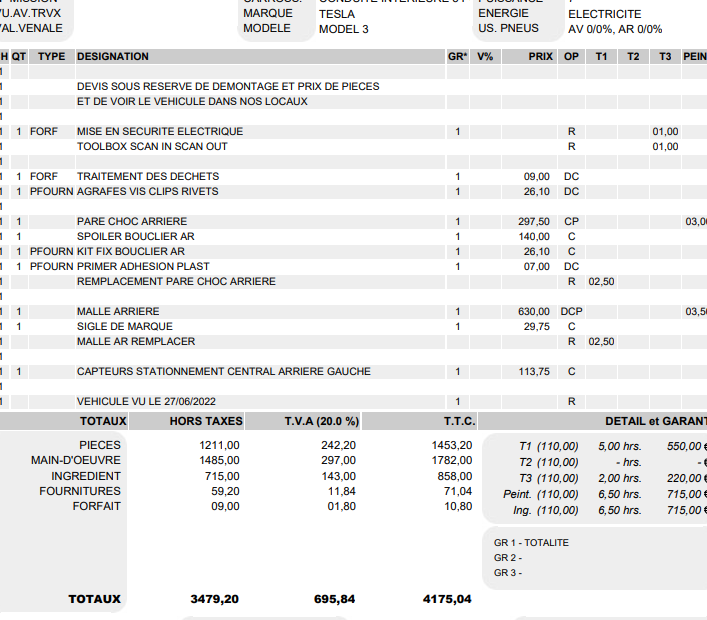707x620 pixels.
Task: Select PRIMER ADHESION PLAST row
Action: pos(354,266)
